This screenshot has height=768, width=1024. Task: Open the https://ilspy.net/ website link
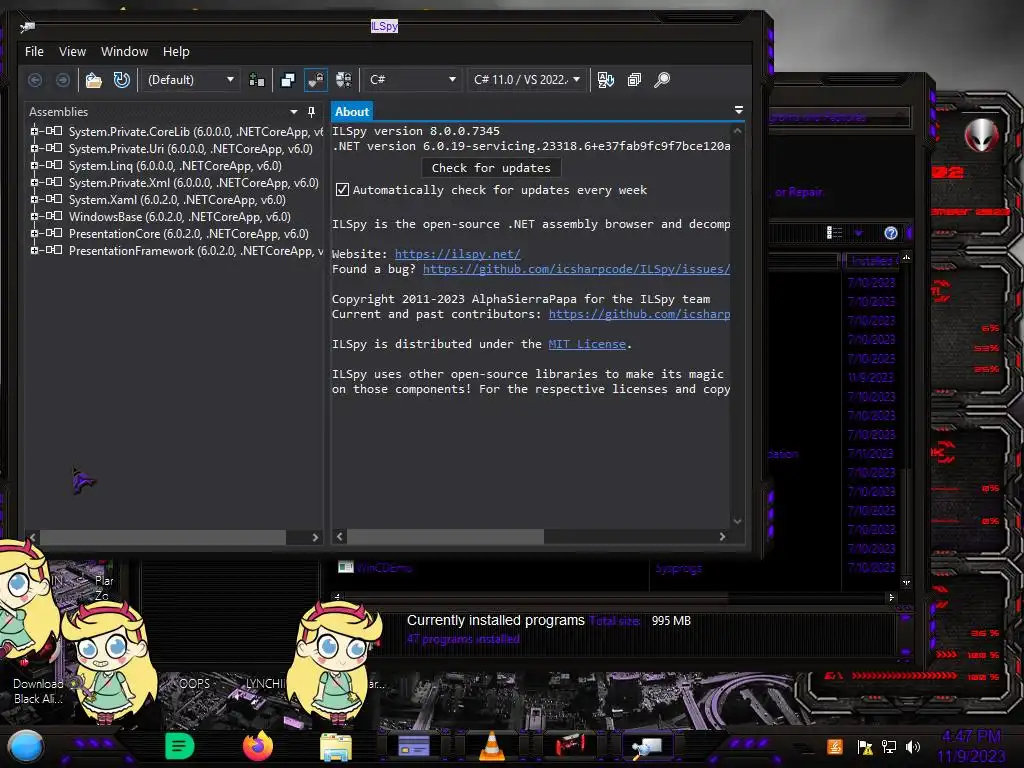click(x=457, y=254)
